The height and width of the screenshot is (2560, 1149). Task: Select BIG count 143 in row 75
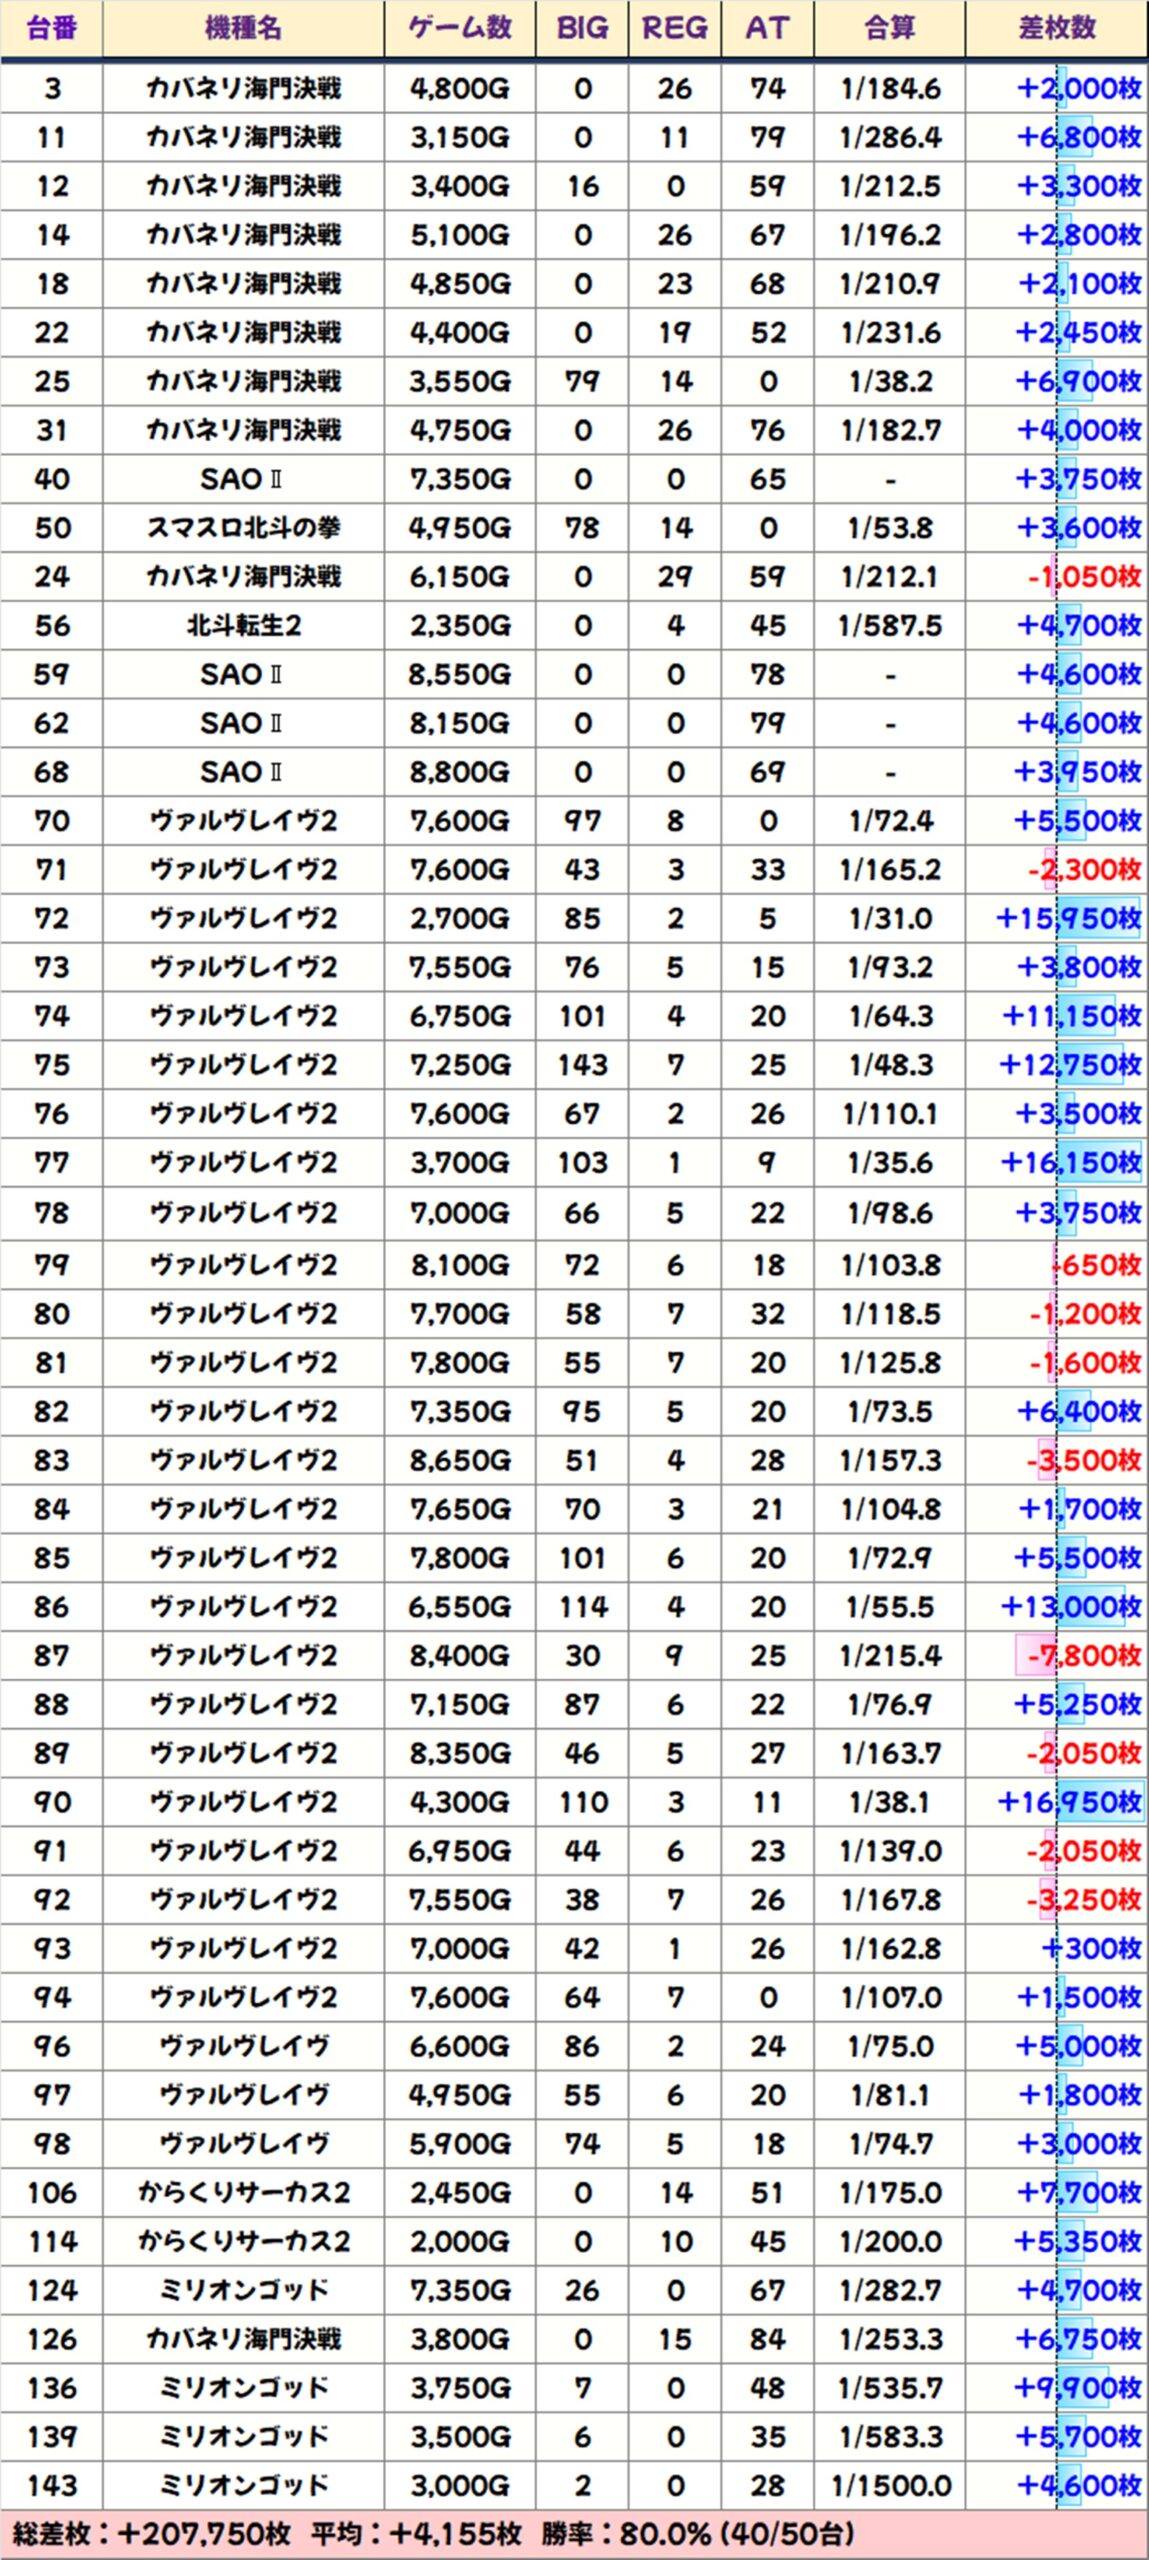[x=582, y=1065]
